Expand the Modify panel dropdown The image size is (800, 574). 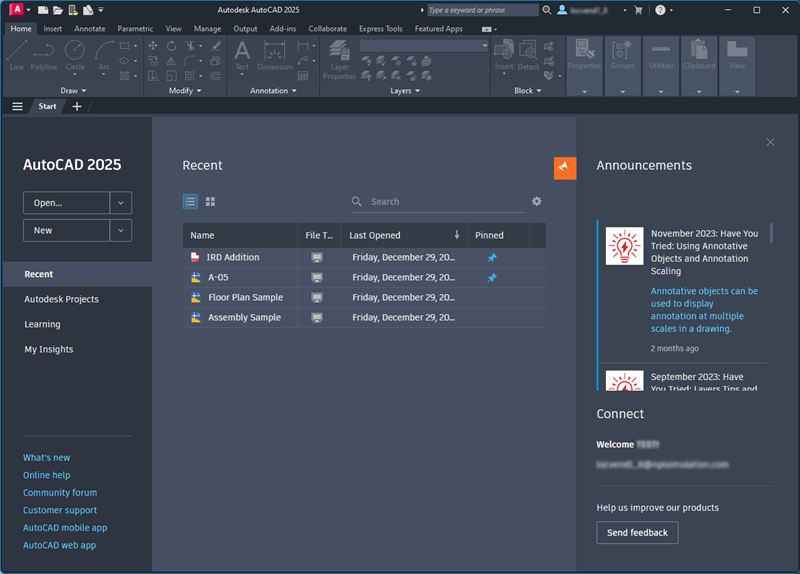point(185,91)
